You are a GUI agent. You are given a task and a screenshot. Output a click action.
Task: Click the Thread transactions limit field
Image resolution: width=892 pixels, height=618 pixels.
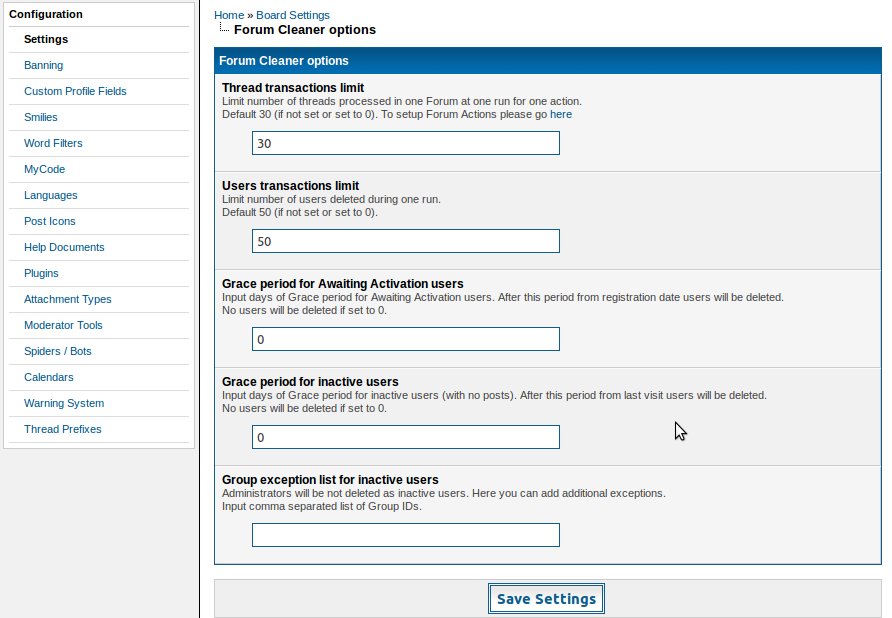(405, 143)
